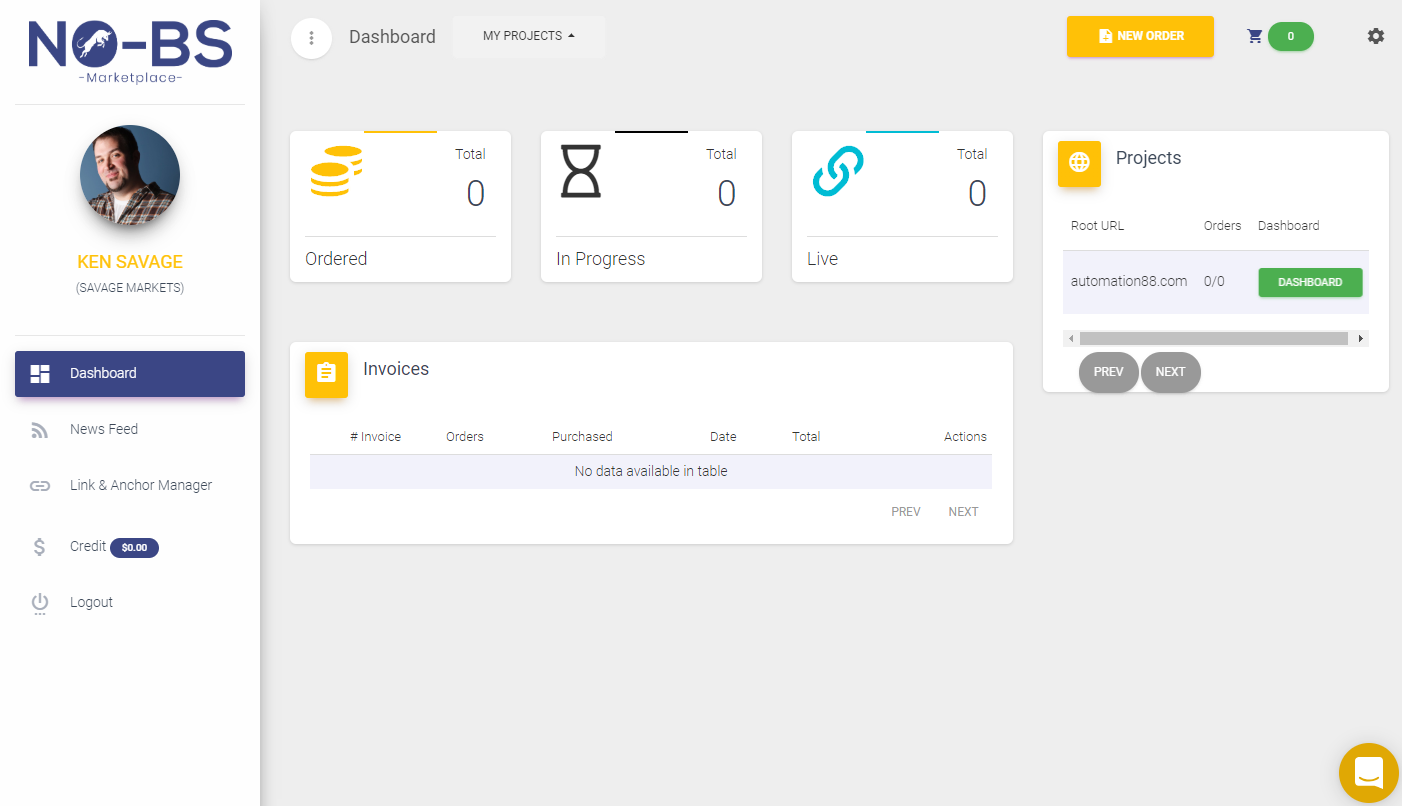Click the News Feed RSS icon

(40, 430)
